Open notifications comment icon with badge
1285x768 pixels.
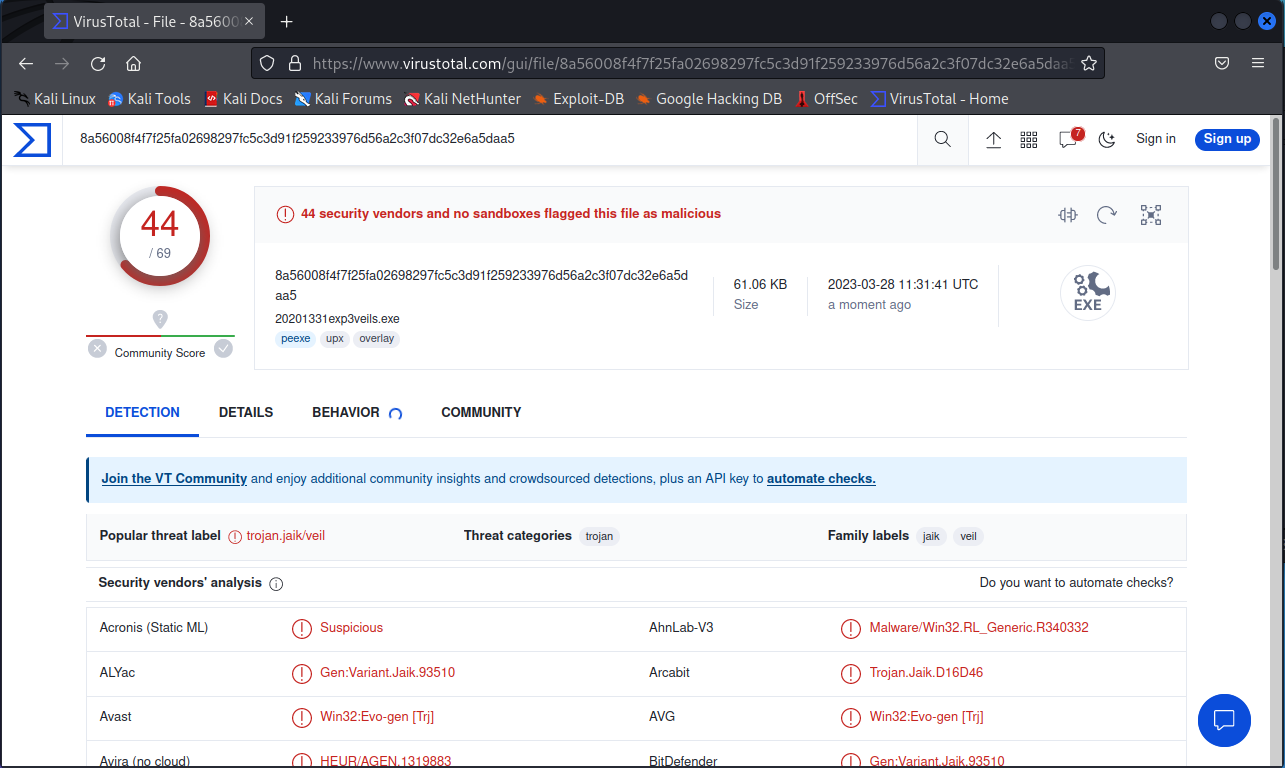1069,139
